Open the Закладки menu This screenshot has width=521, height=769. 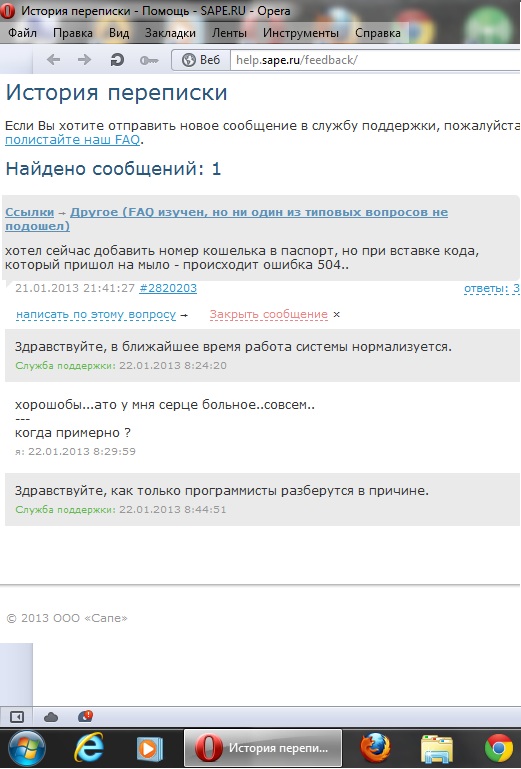coord(170,33)
